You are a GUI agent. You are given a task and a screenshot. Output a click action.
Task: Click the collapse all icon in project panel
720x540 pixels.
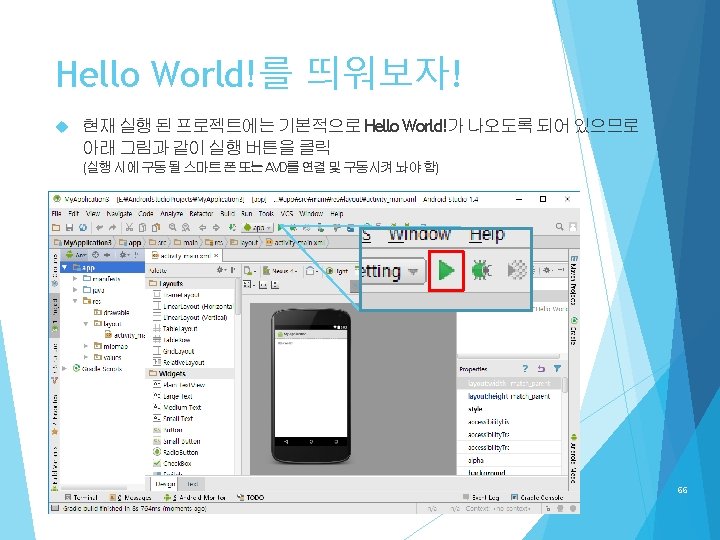point(107,254)
